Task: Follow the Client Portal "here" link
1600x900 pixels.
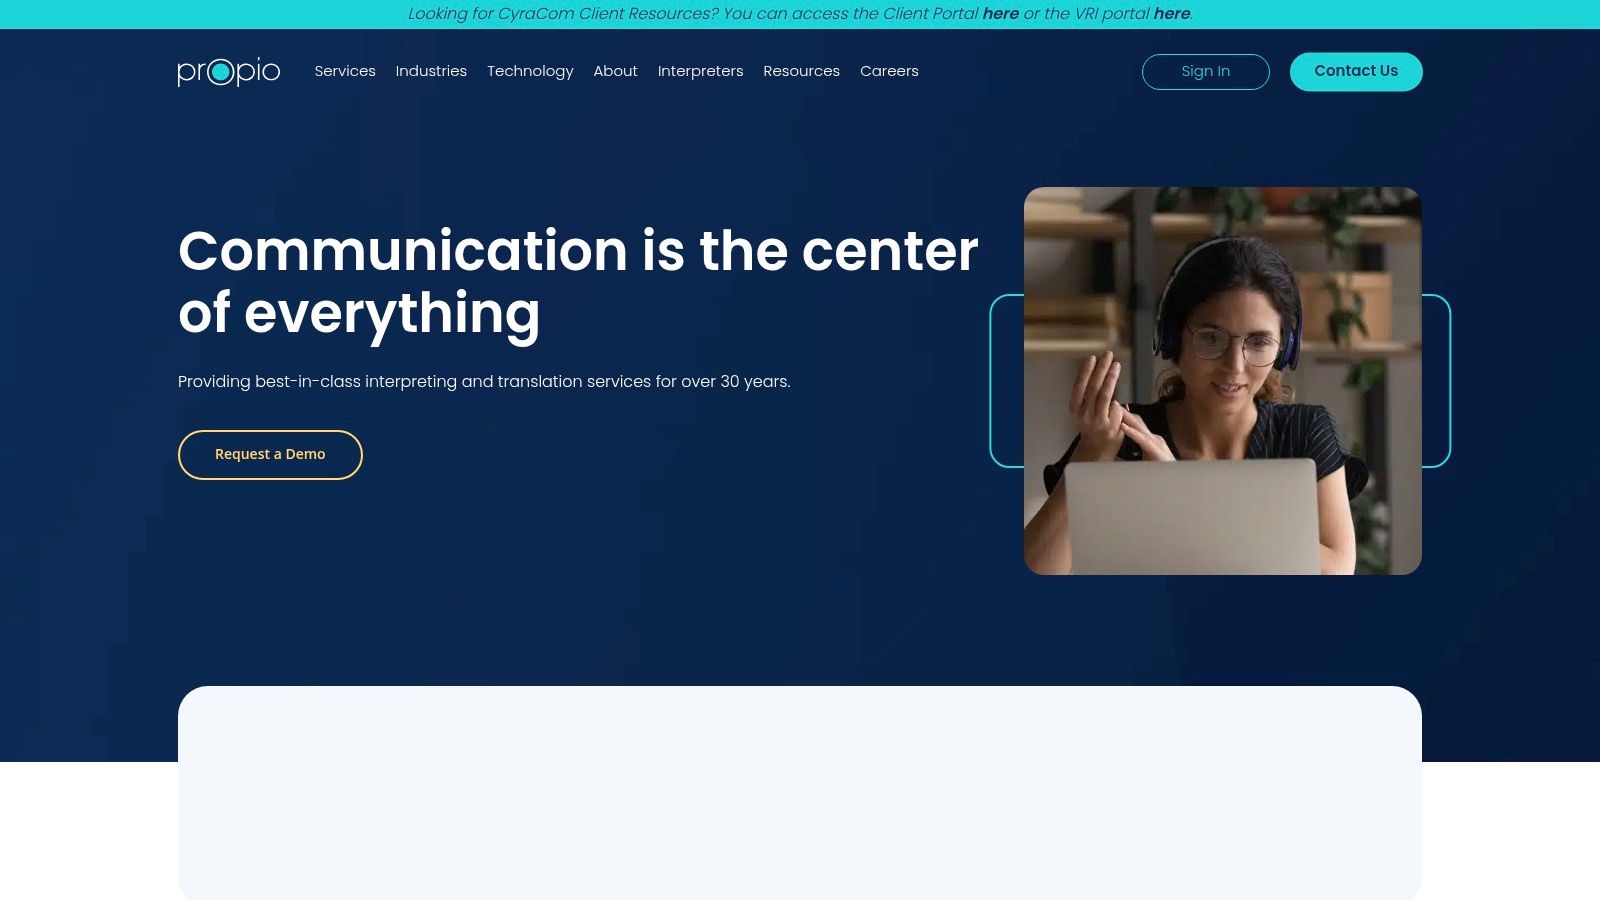Action: tap(1000, 14)
